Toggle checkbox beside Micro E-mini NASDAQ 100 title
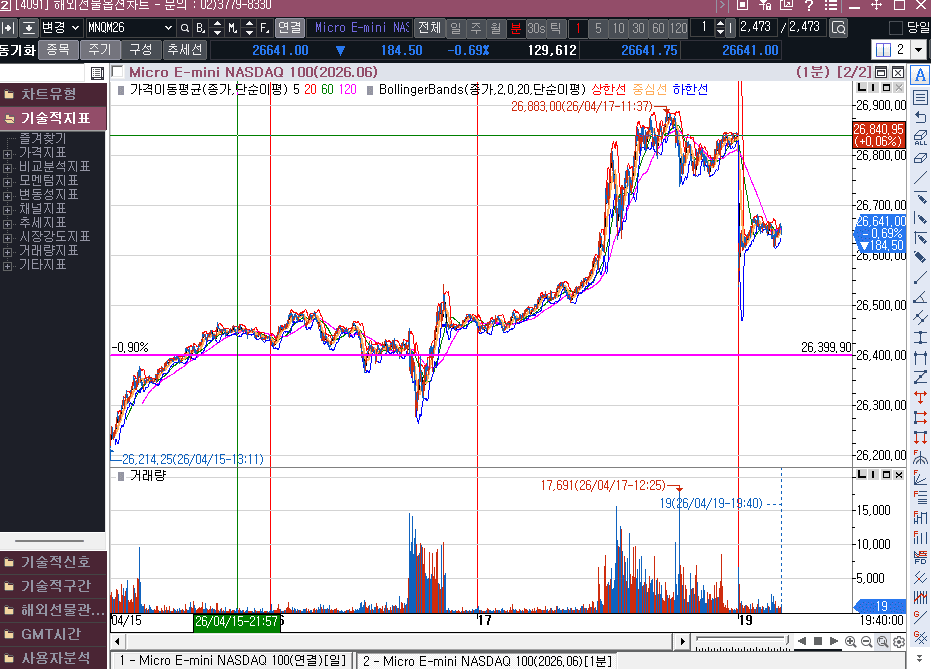 coord(118,72)
